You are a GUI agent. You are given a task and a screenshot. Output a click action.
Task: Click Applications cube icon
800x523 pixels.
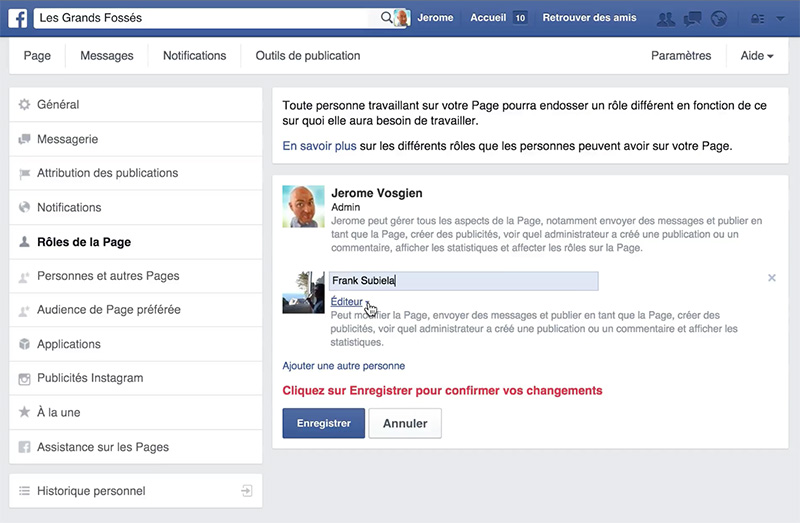pos(24,344)
